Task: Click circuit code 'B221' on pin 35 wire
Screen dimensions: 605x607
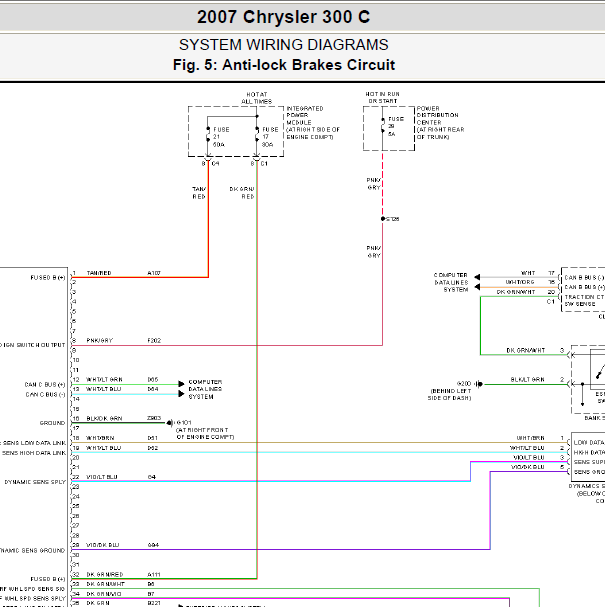Action: pyautogui.click(x=154, y=603)
